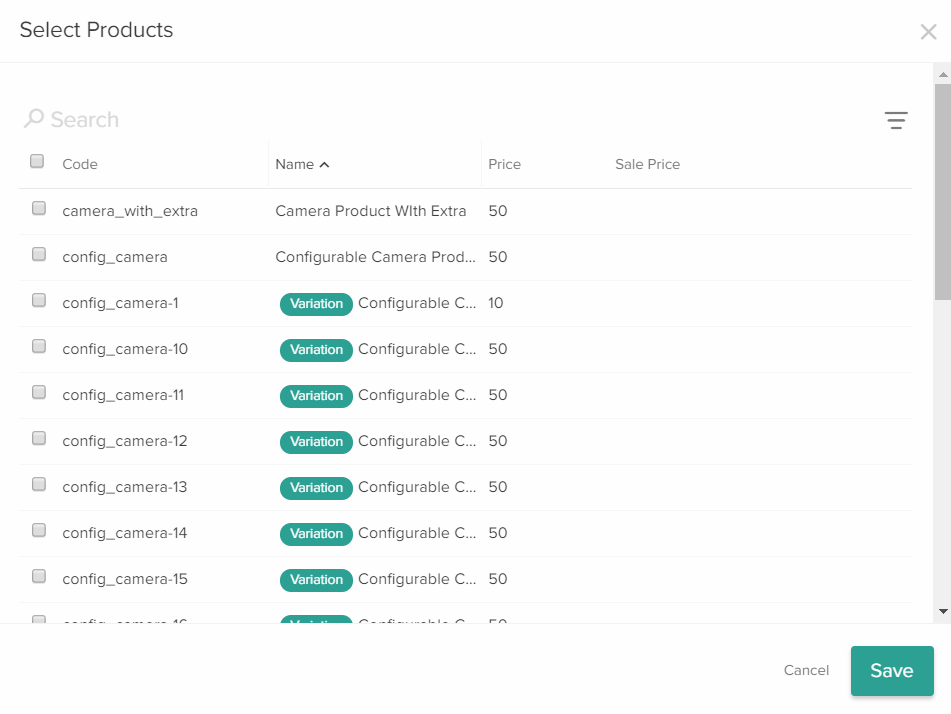Image resolution: width=951 pixels, height=714 pixels.
Task: Click the Sale Price column header
Action: pyautogui.click(x=647, y=164)
